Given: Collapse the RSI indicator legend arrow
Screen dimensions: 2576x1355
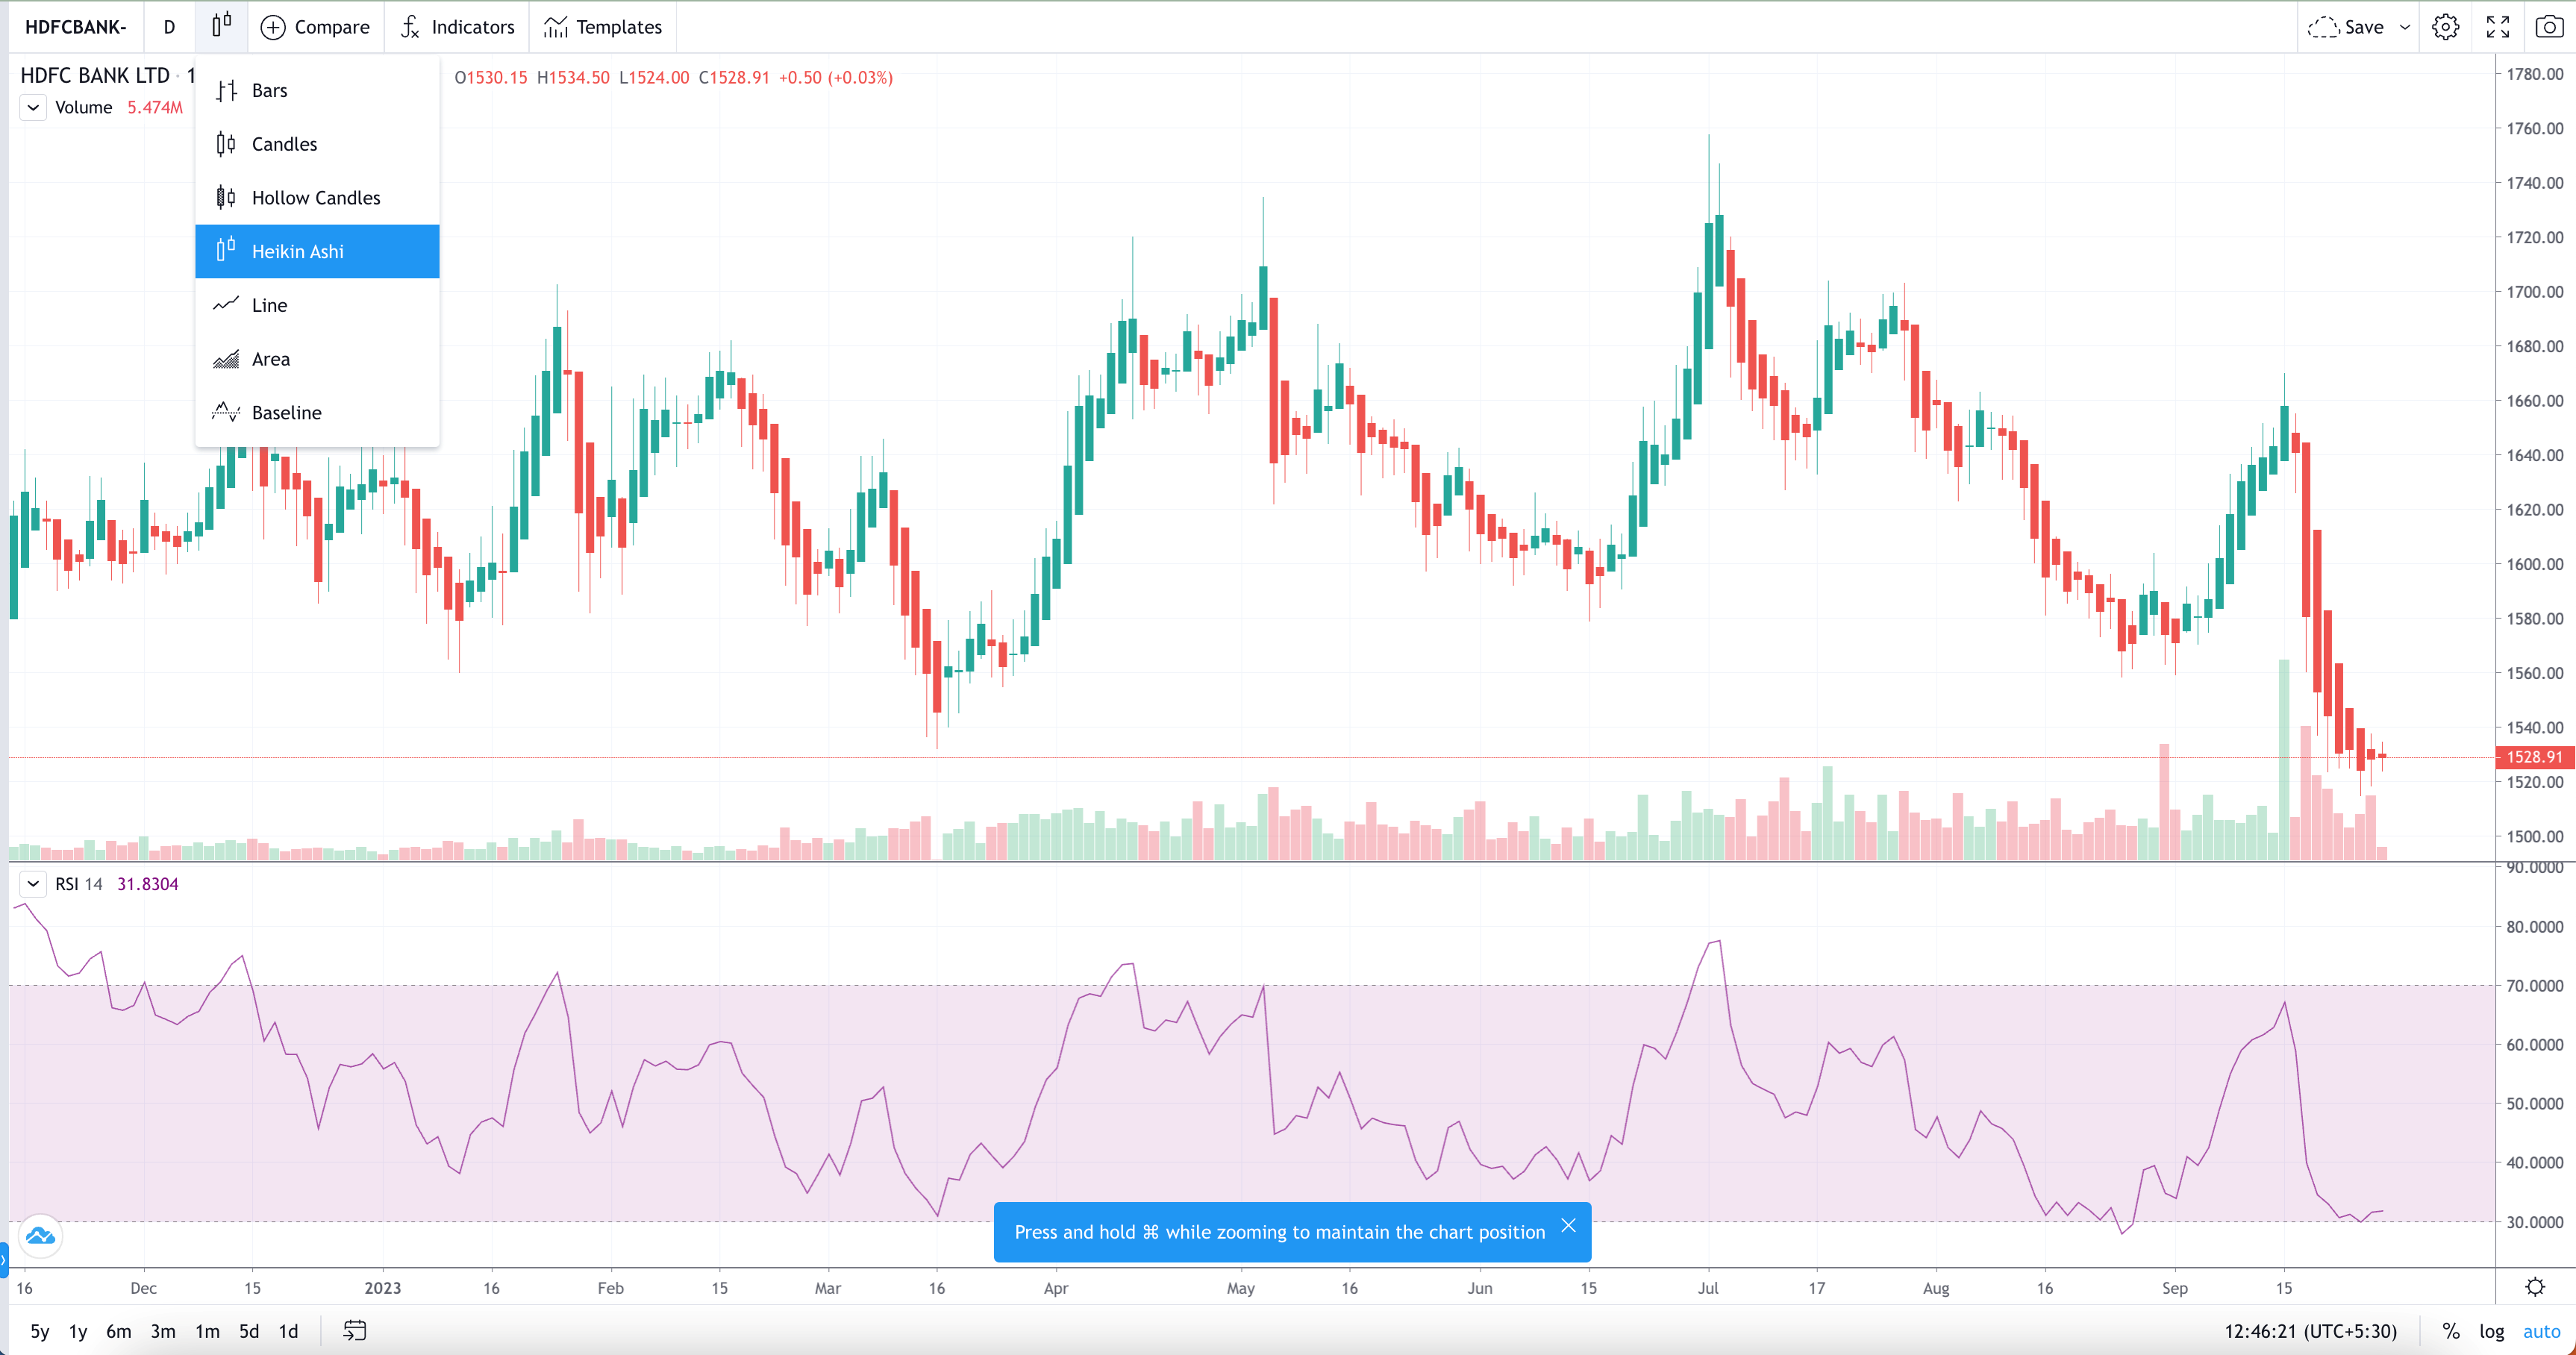Looking at the screenshot, I should pyautogui.click(x=33, y=884).
